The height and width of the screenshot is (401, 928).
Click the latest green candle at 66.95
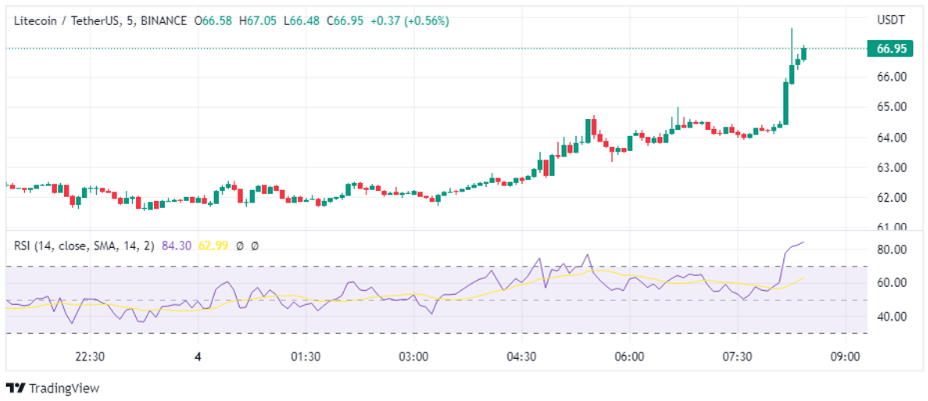[804, 54]
